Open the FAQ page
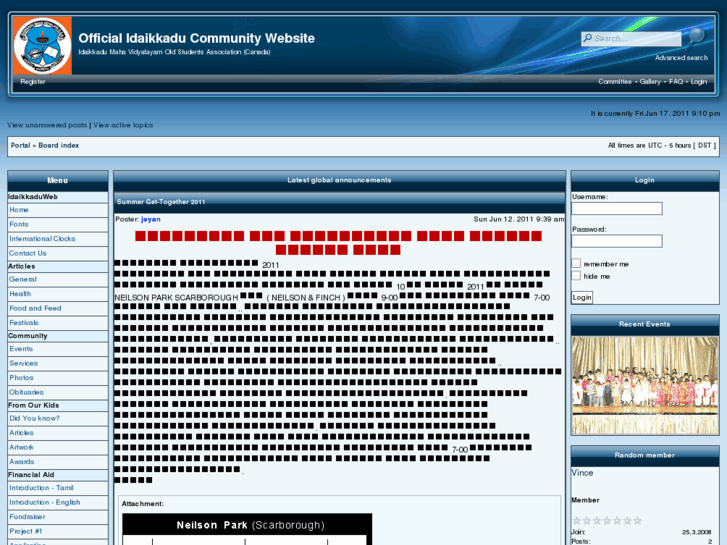Image resolution: width=727 pixels, height=545 pixels. point(676,82)
